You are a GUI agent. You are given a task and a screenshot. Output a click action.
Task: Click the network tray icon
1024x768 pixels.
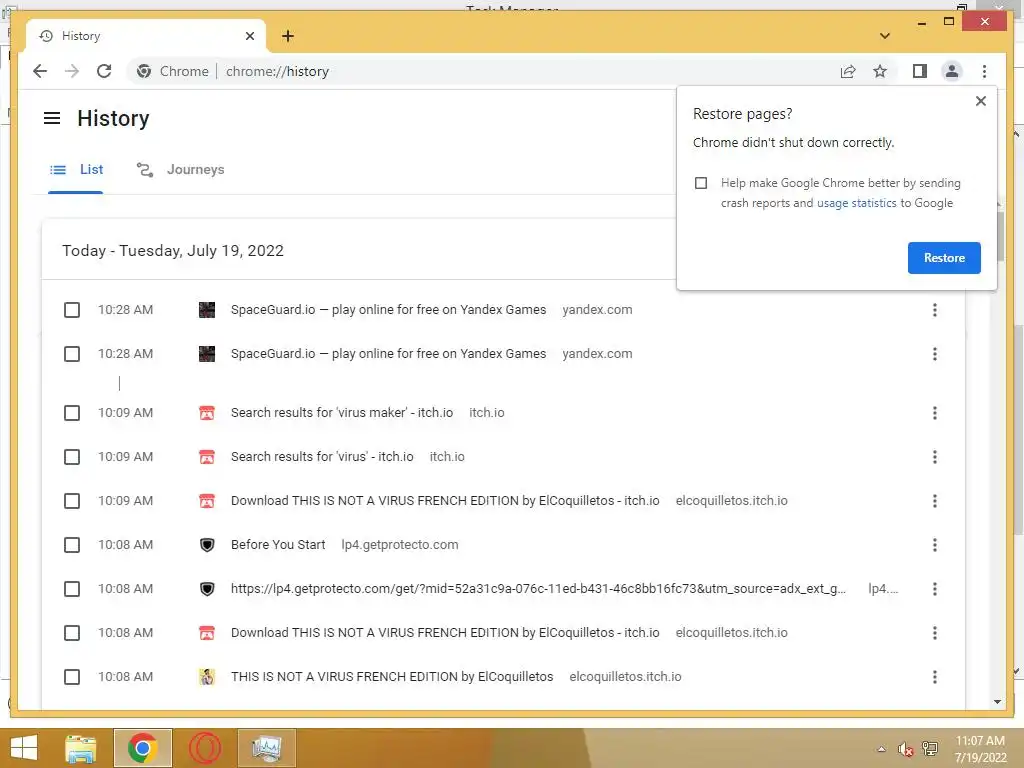click(x=930, y=749)
